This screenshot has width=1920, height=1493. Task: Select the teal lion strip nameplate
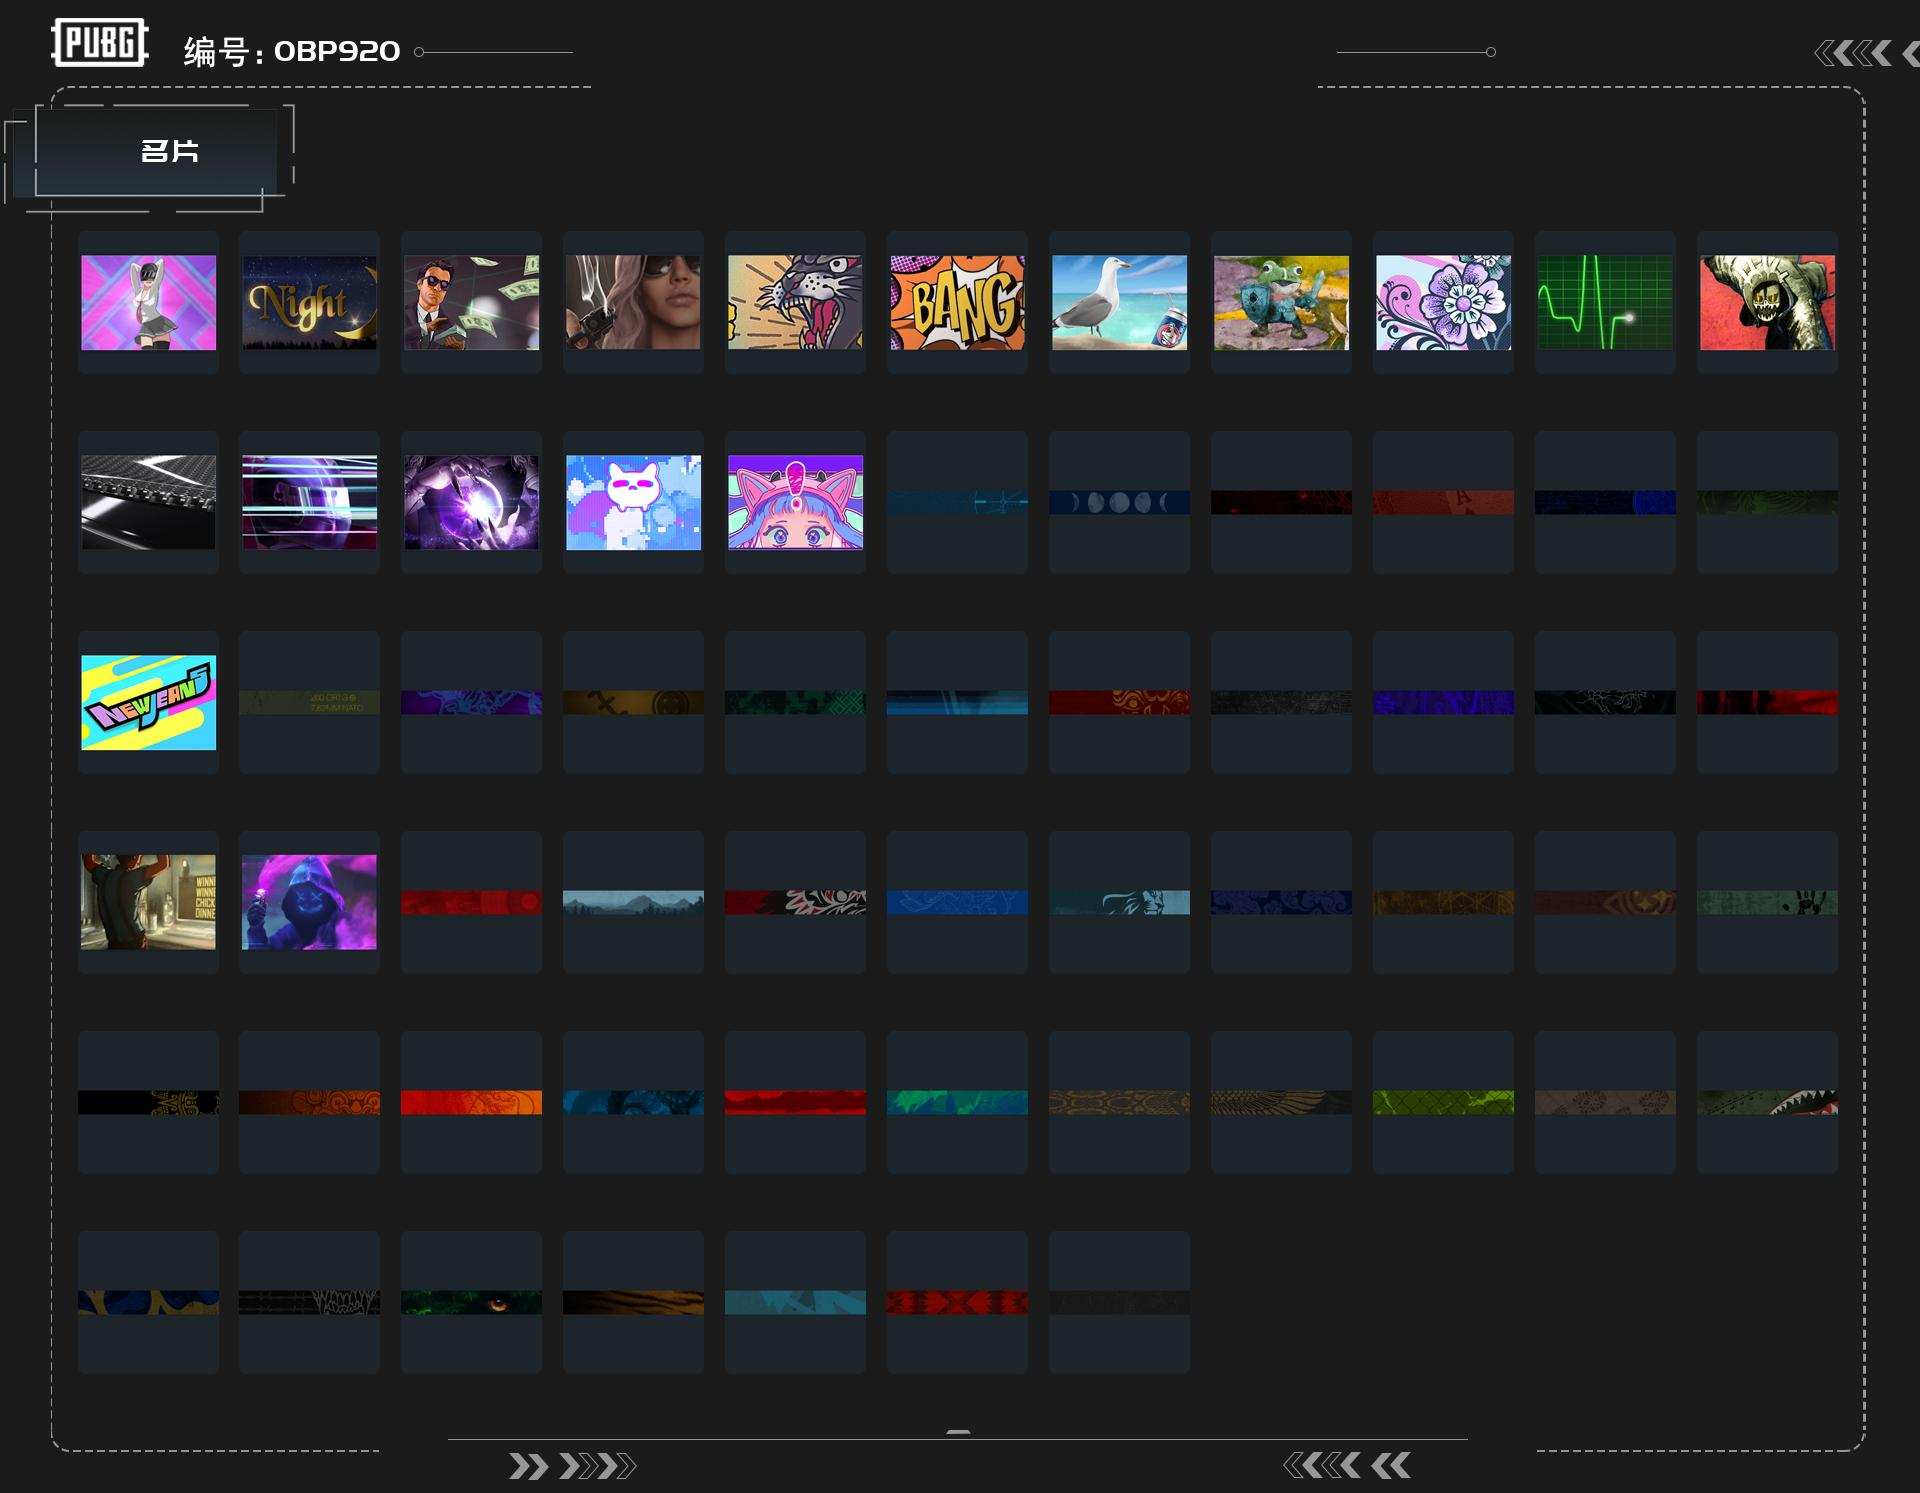point(1119,902)
